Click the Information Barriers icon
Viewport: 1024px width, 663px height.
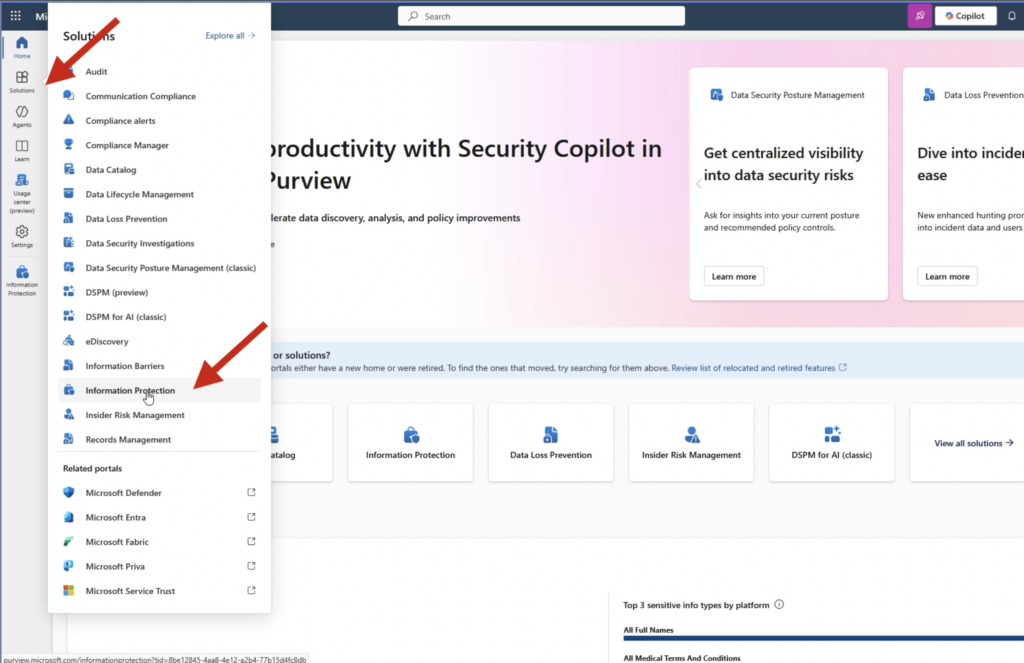pyautogui.click(x=69, y=365)
